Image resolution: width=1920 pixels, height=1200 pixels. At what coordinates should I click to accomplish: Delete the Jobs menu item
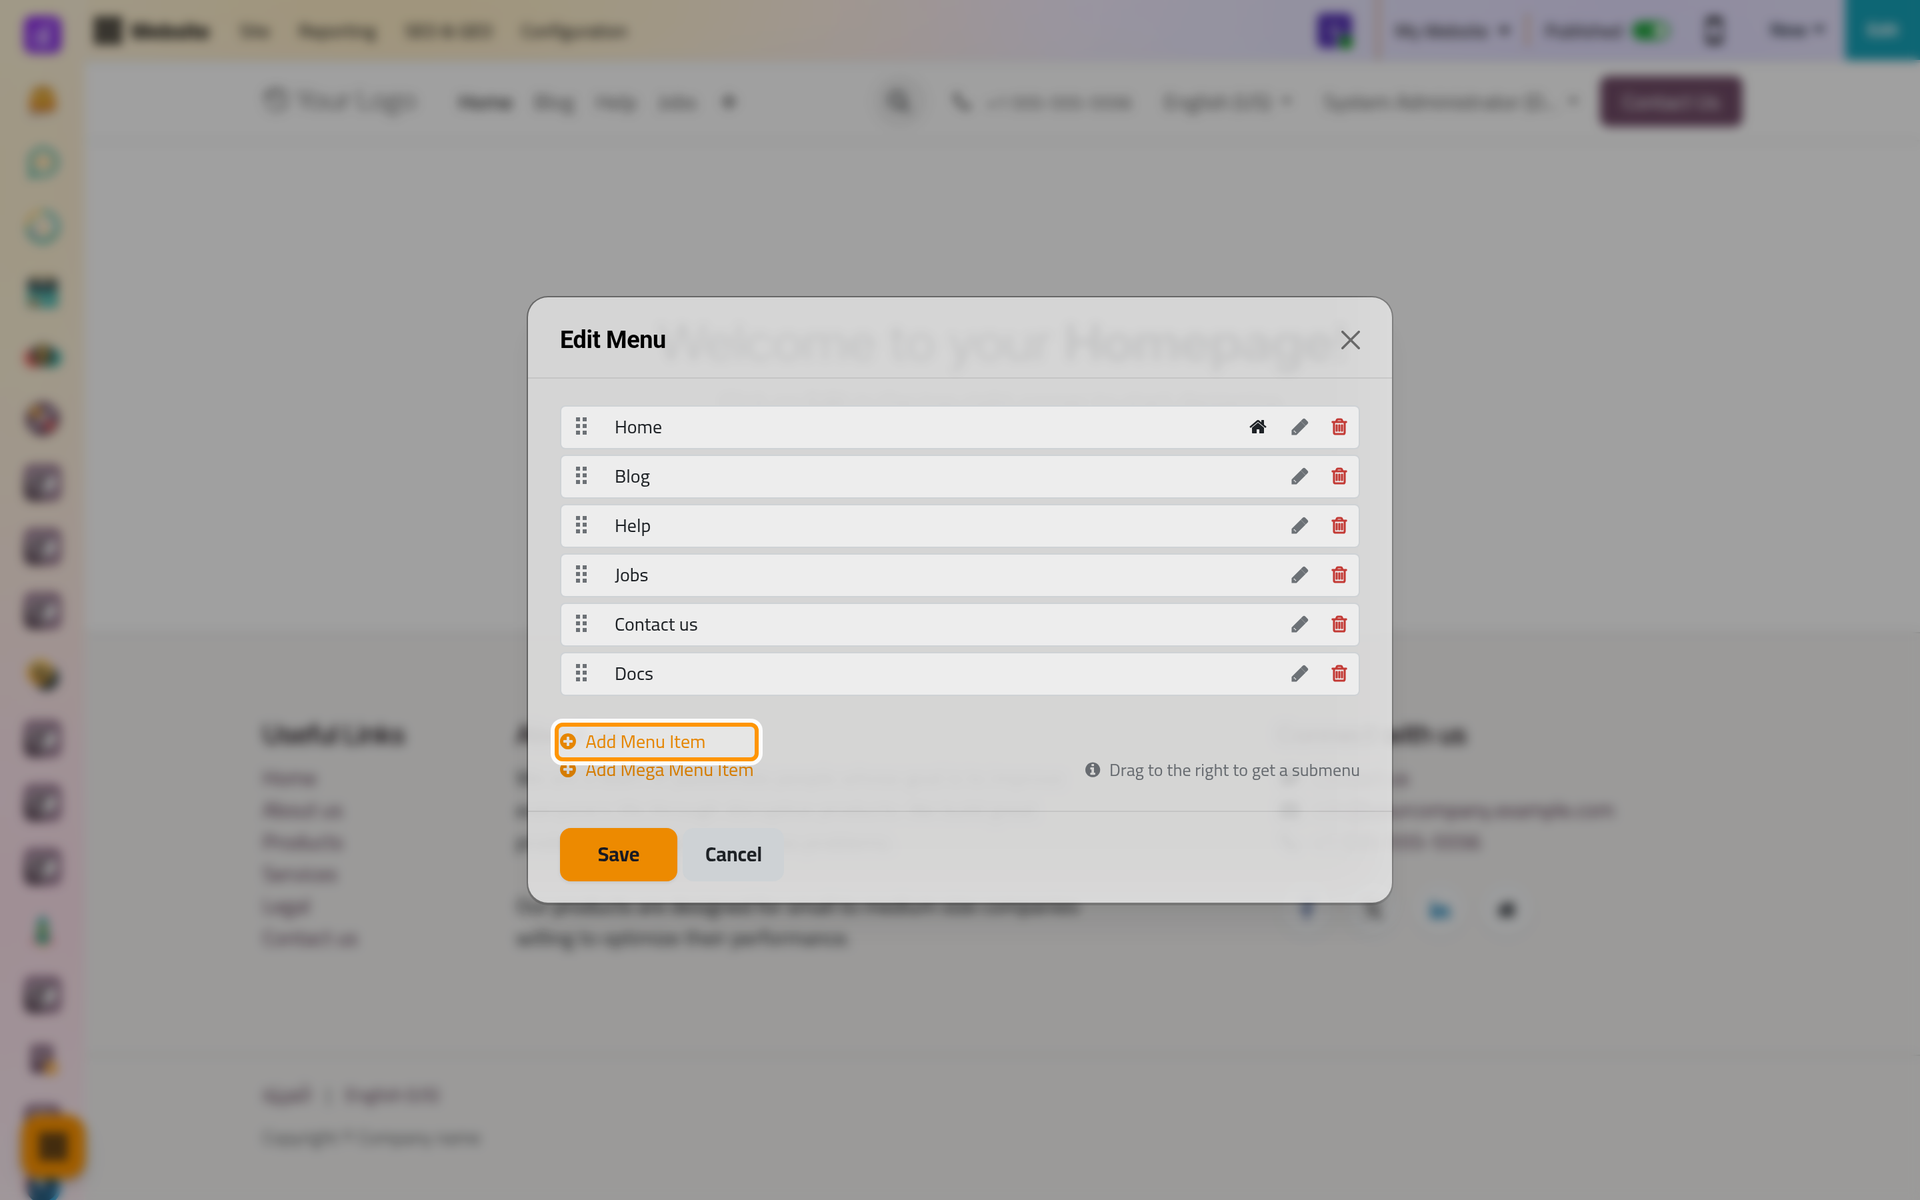1339,575
